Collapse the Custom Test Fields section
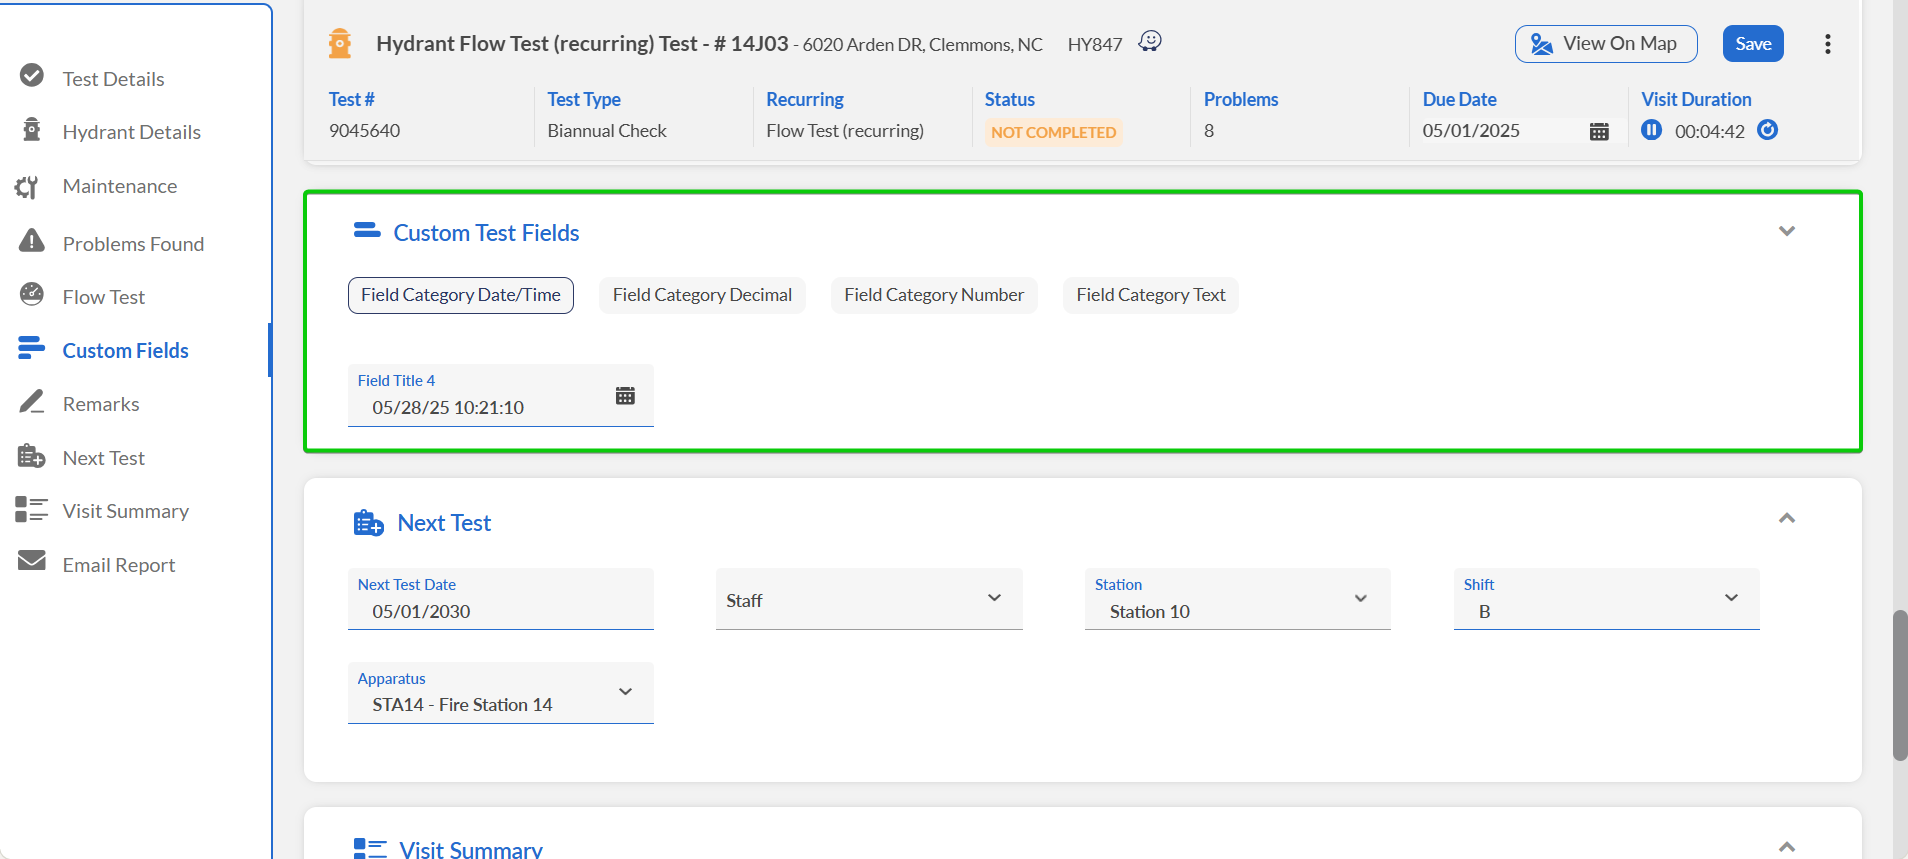 [x=1786, y=231]
